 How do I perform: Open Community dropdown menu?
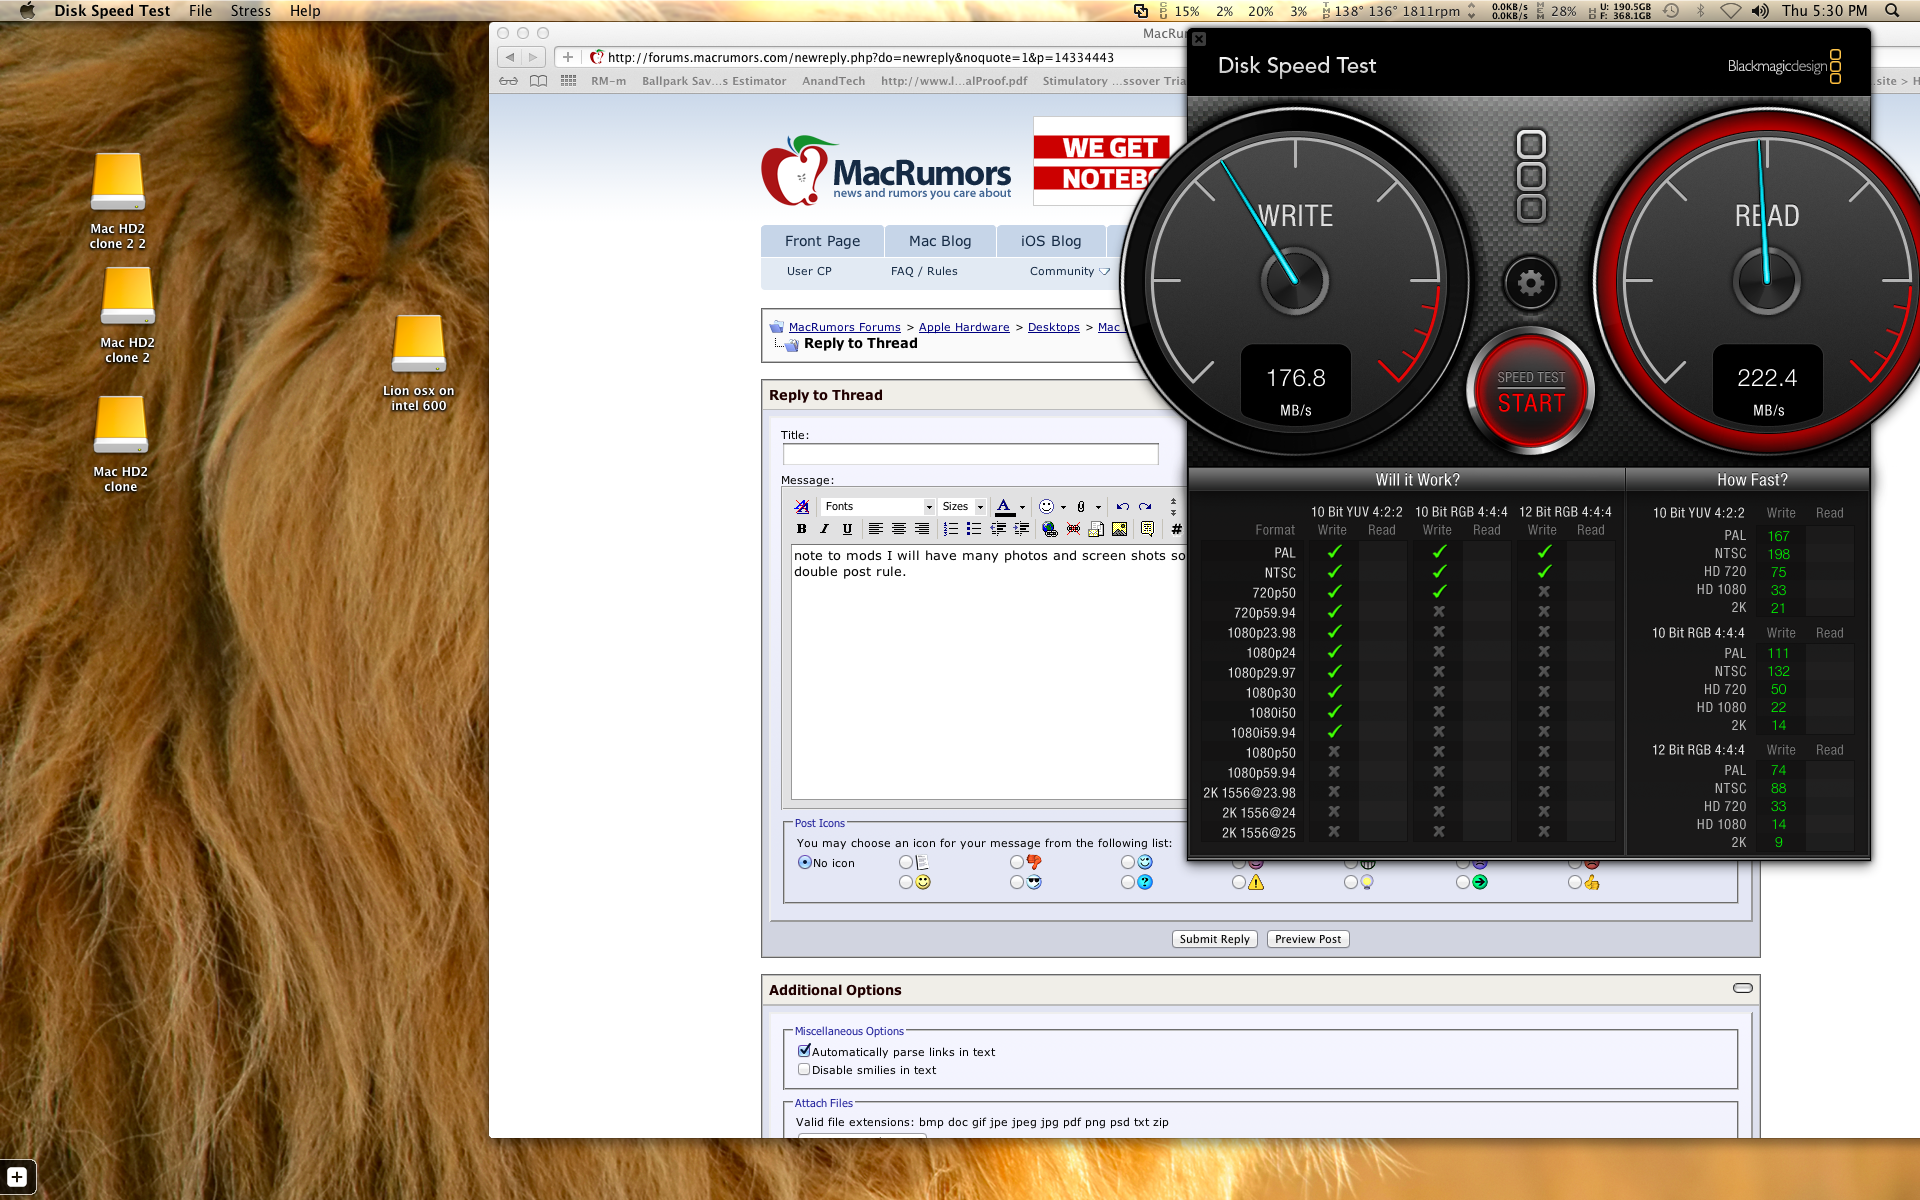click(x=1069, y=271)
